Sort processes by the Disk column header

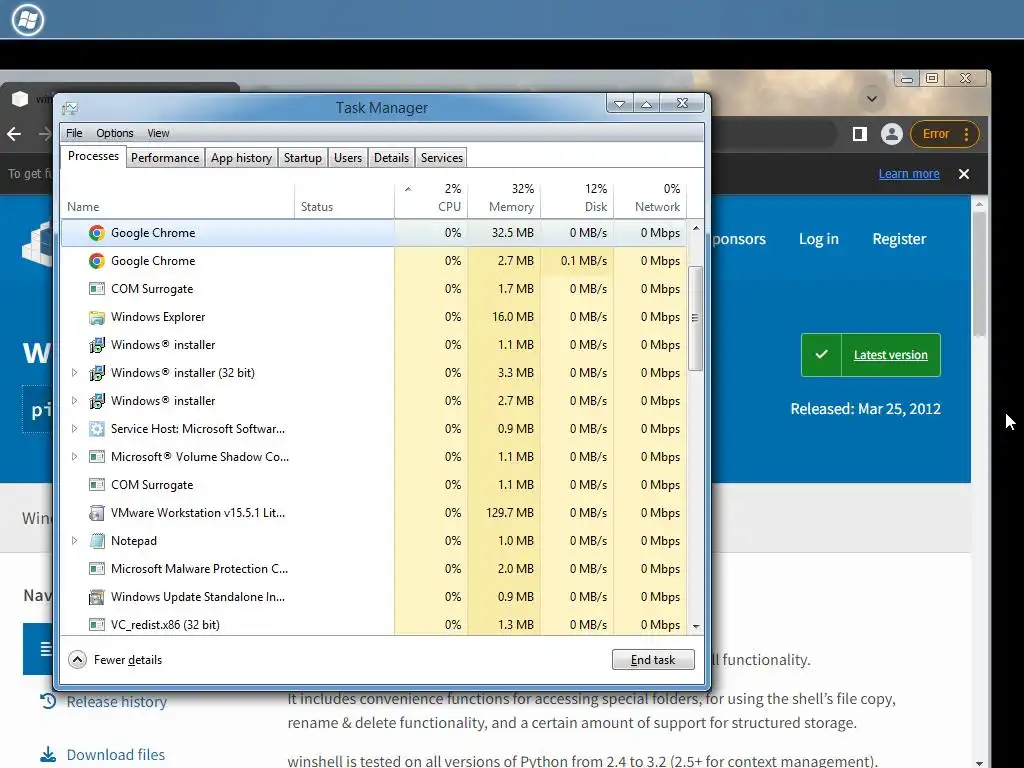[577, 198]
